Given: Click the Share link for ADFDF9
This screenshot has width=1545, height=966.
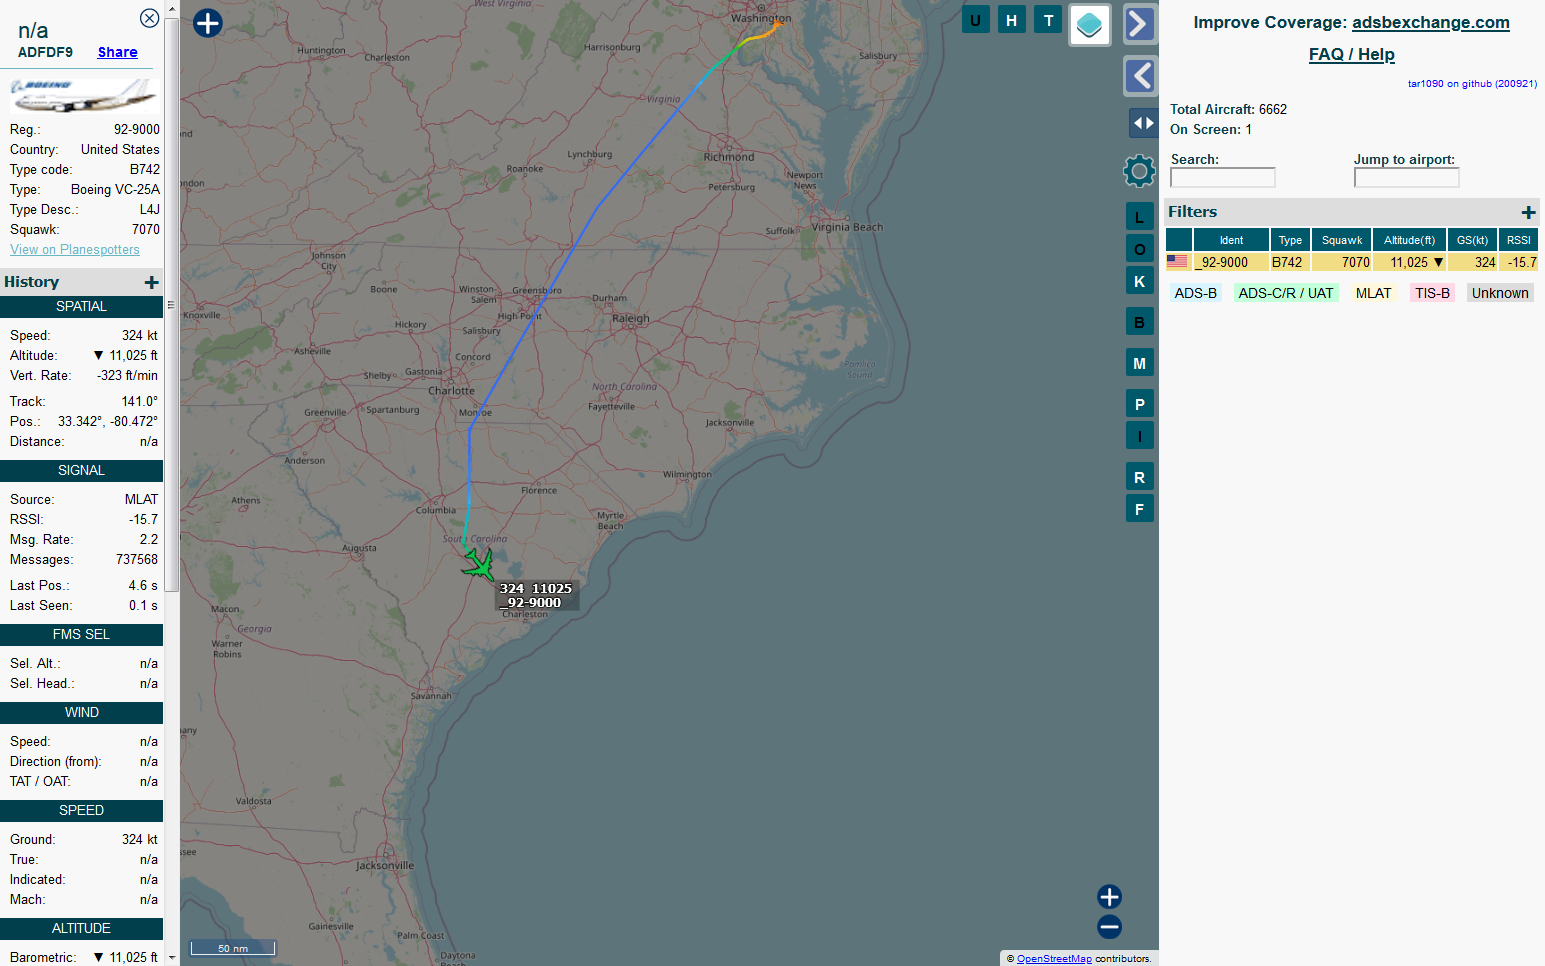Looking at the screenshot, I should pyautogui.click(x=117, y=52).
